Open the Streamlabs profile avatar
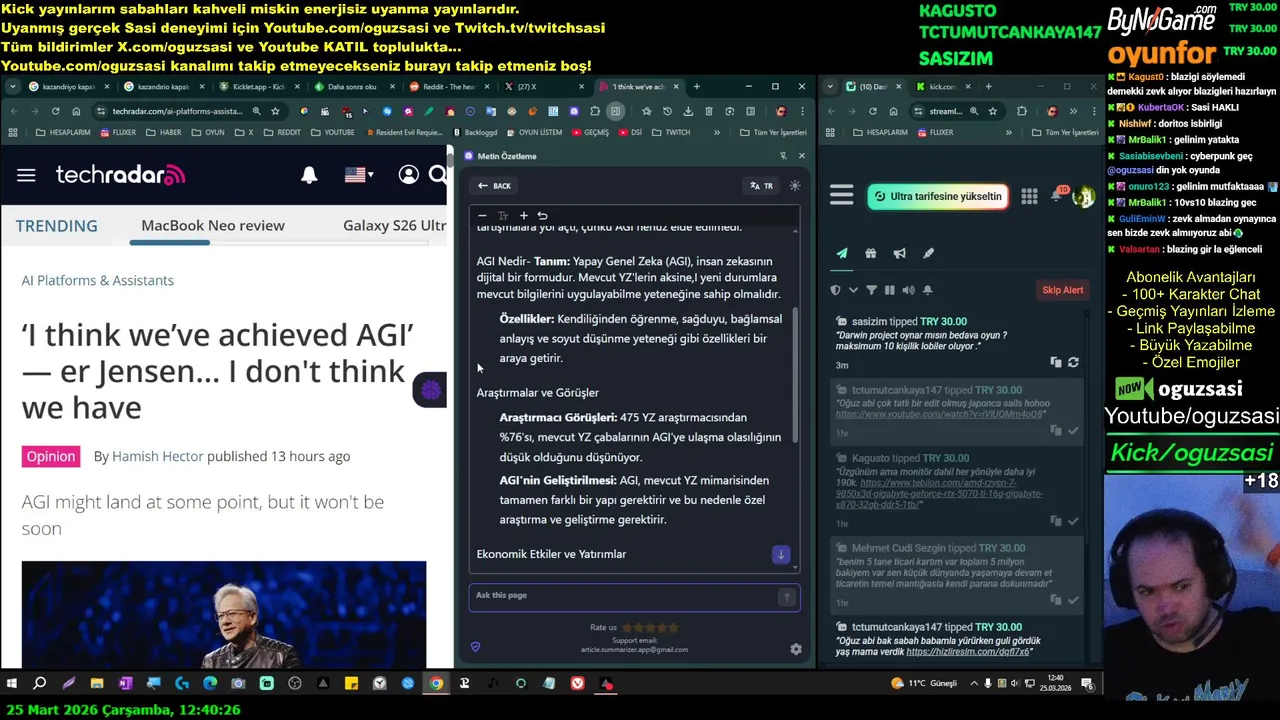The height and width of the screenshot is (720, 1280). (x=1083, y=197)
